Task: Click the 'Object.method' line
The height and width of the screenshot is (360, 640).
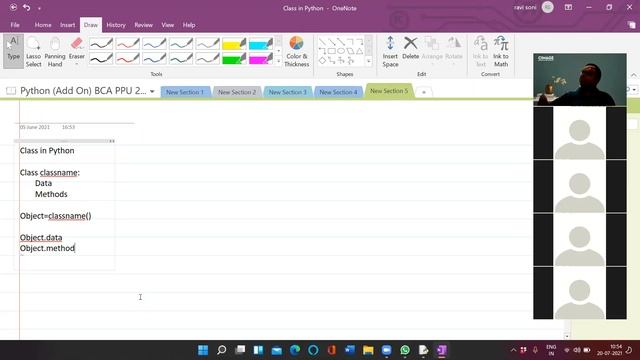Action: (x=47, y=248)
